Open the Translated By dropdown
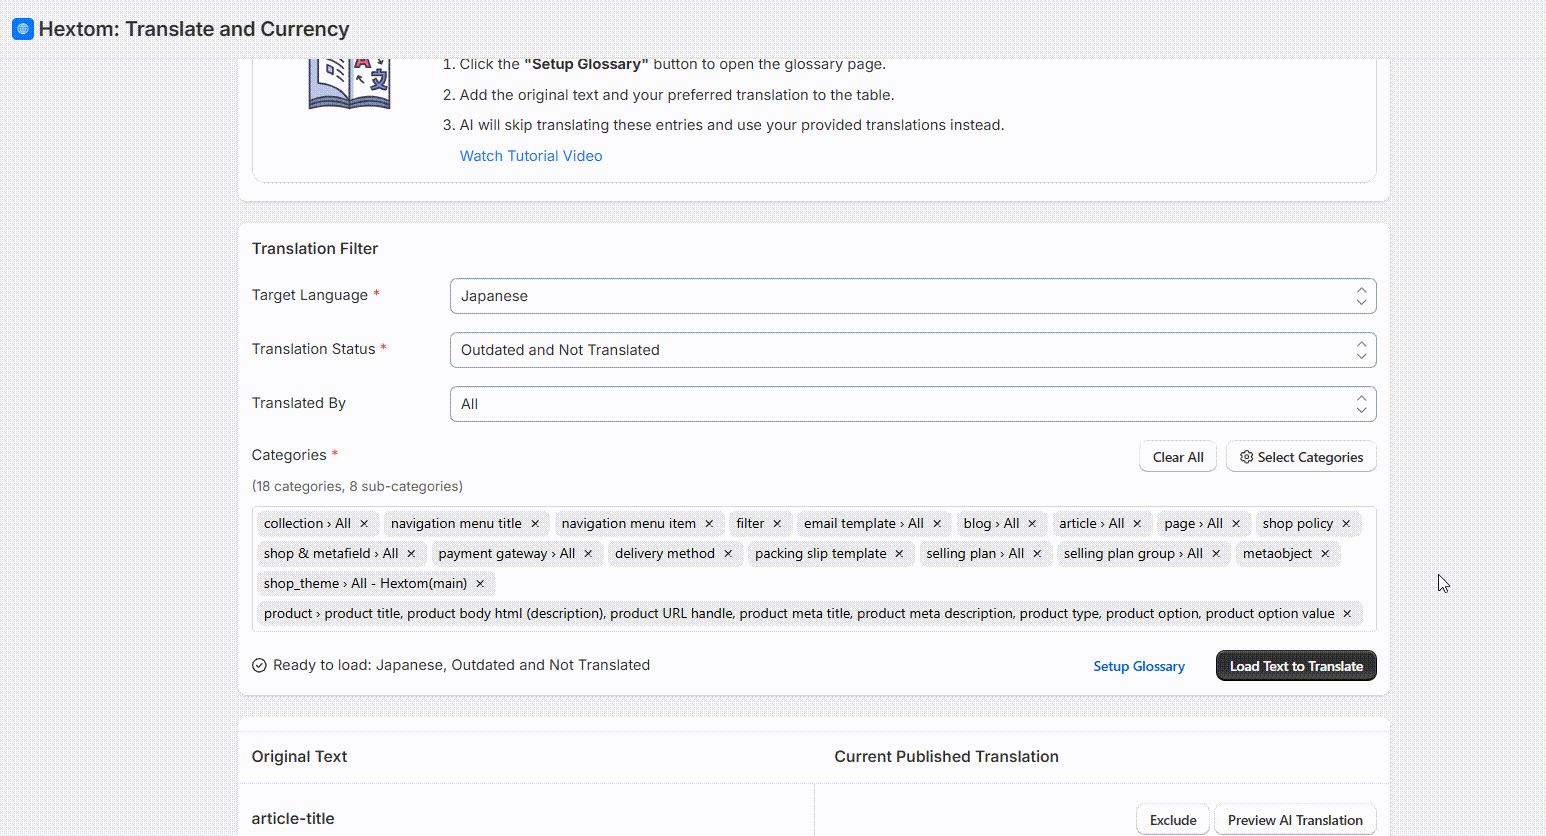This screenshot has width=1546, height=836. (x=913, y=404)
